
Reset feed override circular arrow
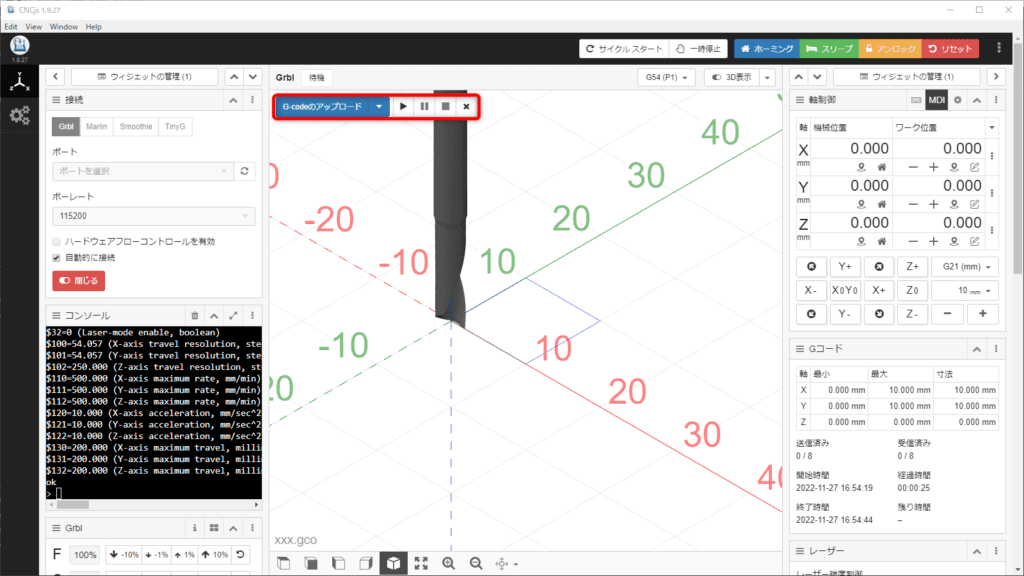(240, 554)
